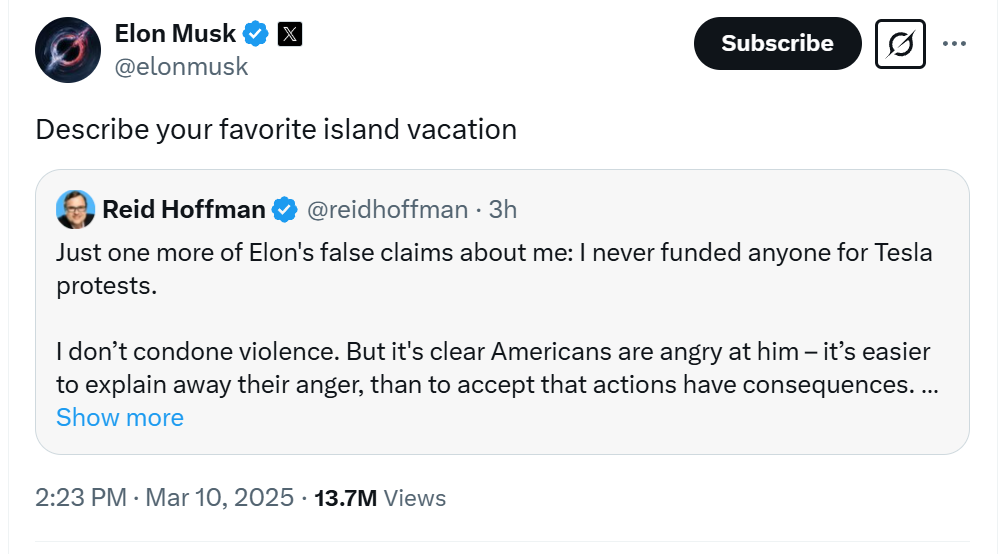Click the trailing ellipsis after 'consequences.'
Screen dimensions: 999x554
(x=930, y=385)
